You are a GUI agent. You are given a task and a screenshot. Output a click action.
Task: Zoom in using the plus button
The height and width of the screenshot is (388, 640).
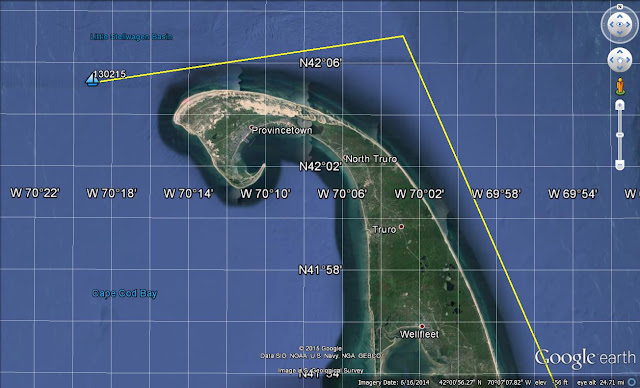point(620,106)
